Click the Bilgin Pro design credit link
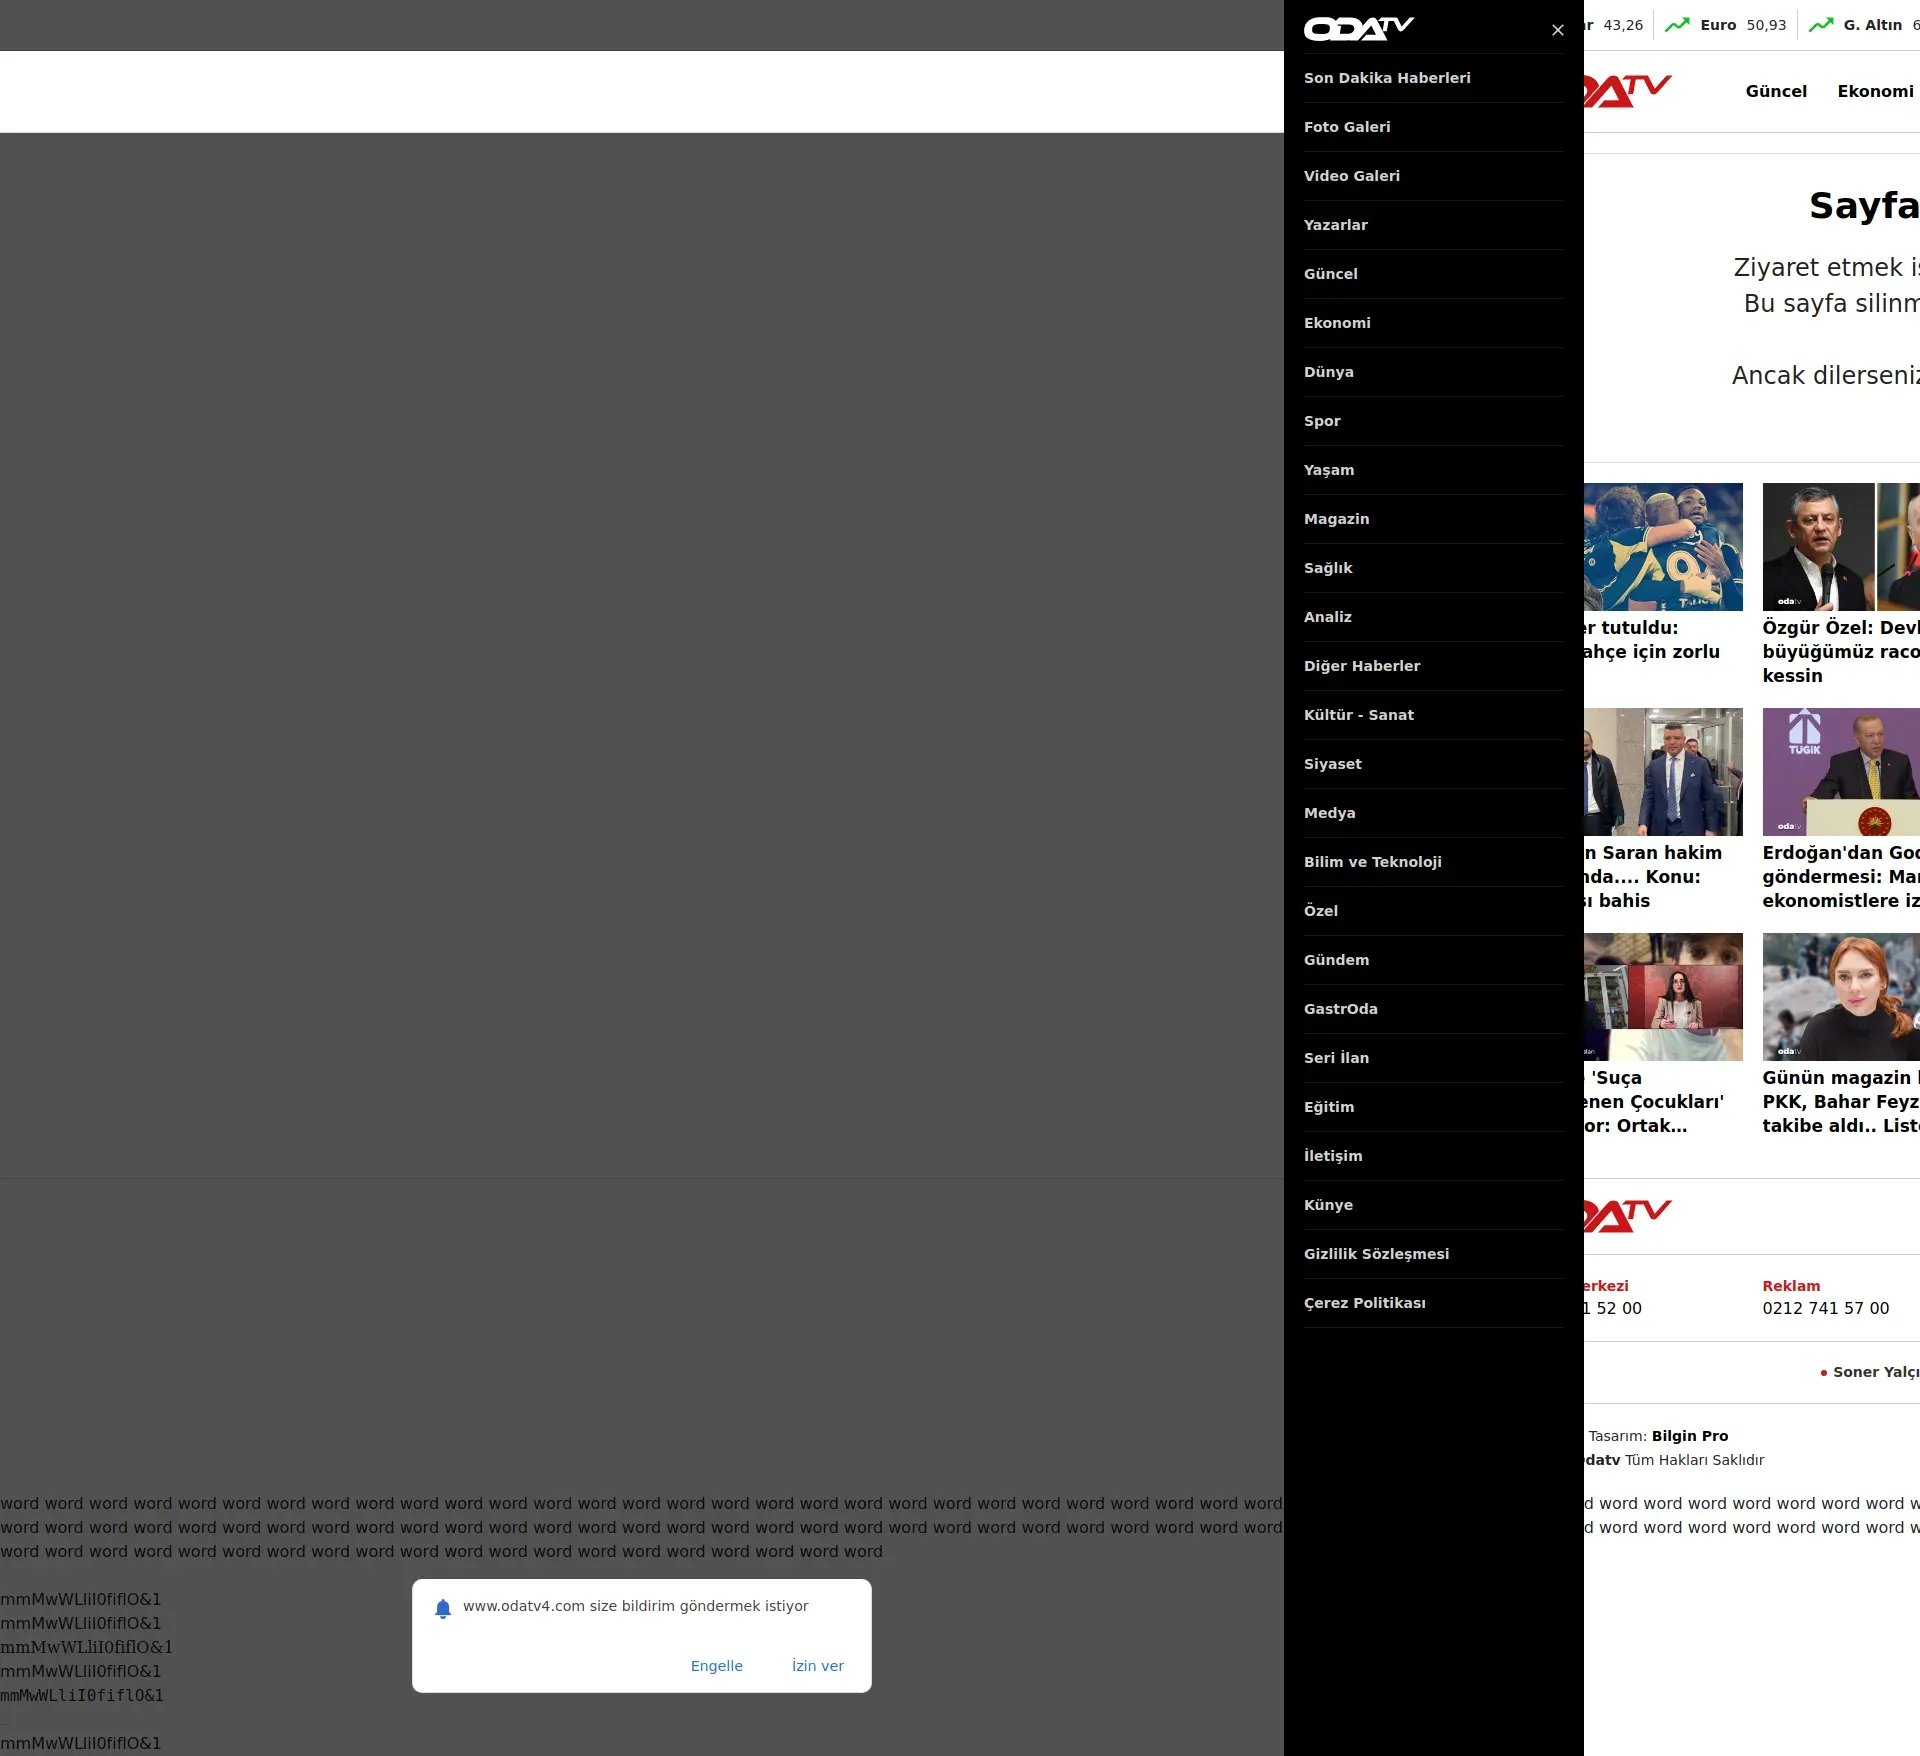 point(1689,1436)
